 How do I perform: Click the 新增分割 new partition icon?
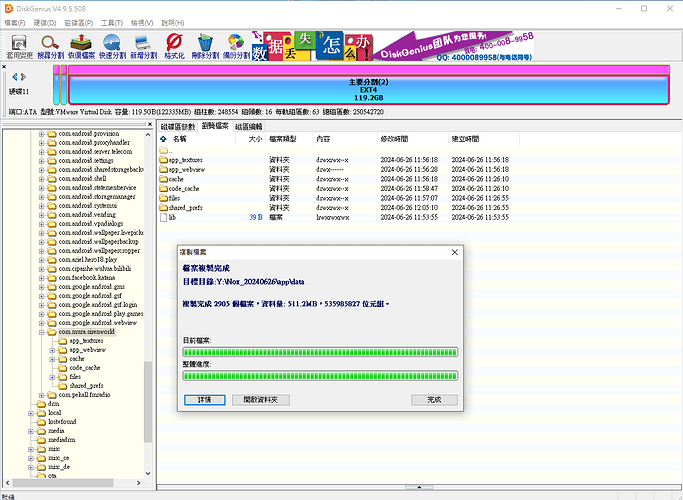coord(143,47)
